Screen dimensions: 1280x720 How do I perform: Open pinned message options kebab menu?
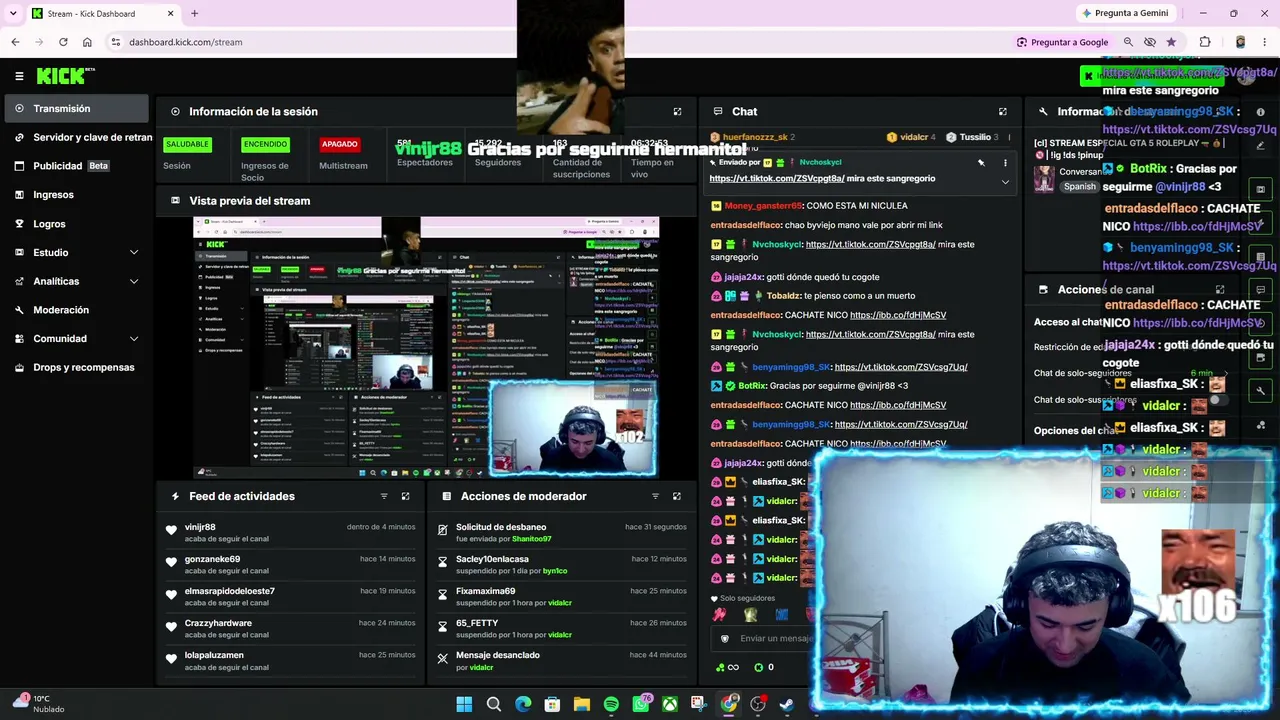(1005, 162)
